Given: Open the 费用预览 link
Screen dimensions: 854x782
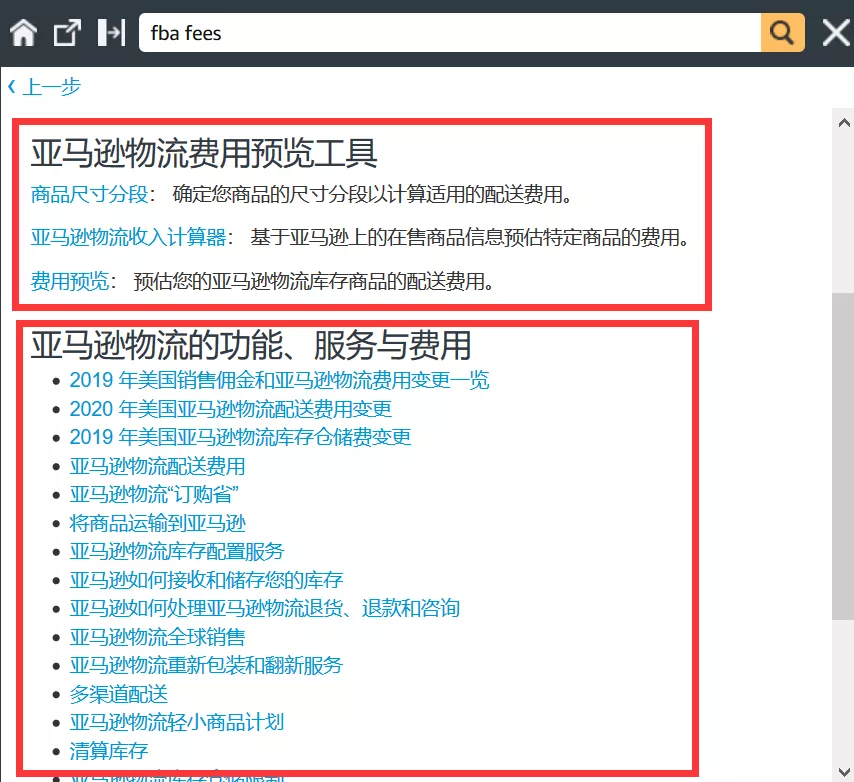Looking at the screenshot, I should (69, 281).
